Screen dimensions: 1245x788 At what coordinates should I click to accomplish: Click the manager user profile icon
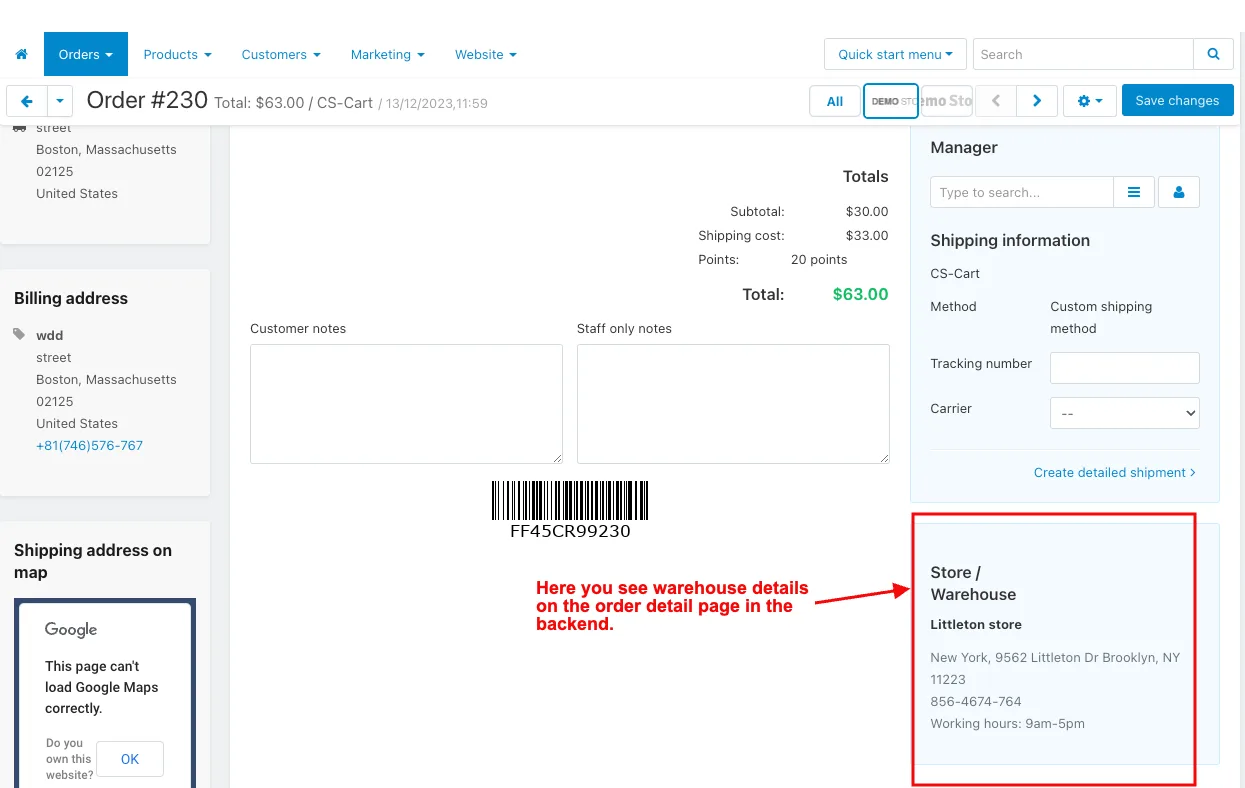[x=1179, y=192]
